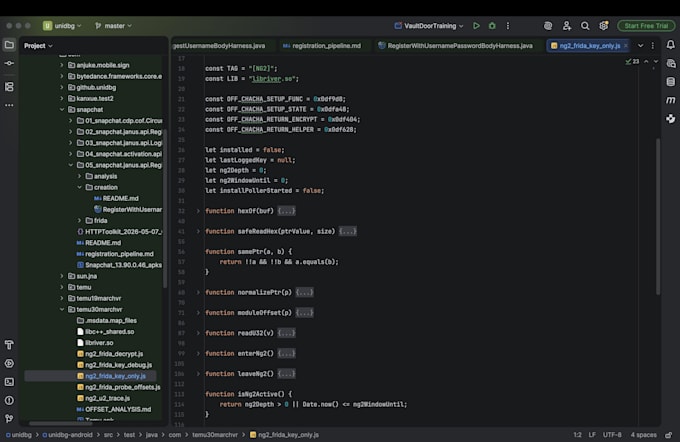The image size is (680, 442).
Task: Change 4 spaces indent setting
Action: pos(643,435)
